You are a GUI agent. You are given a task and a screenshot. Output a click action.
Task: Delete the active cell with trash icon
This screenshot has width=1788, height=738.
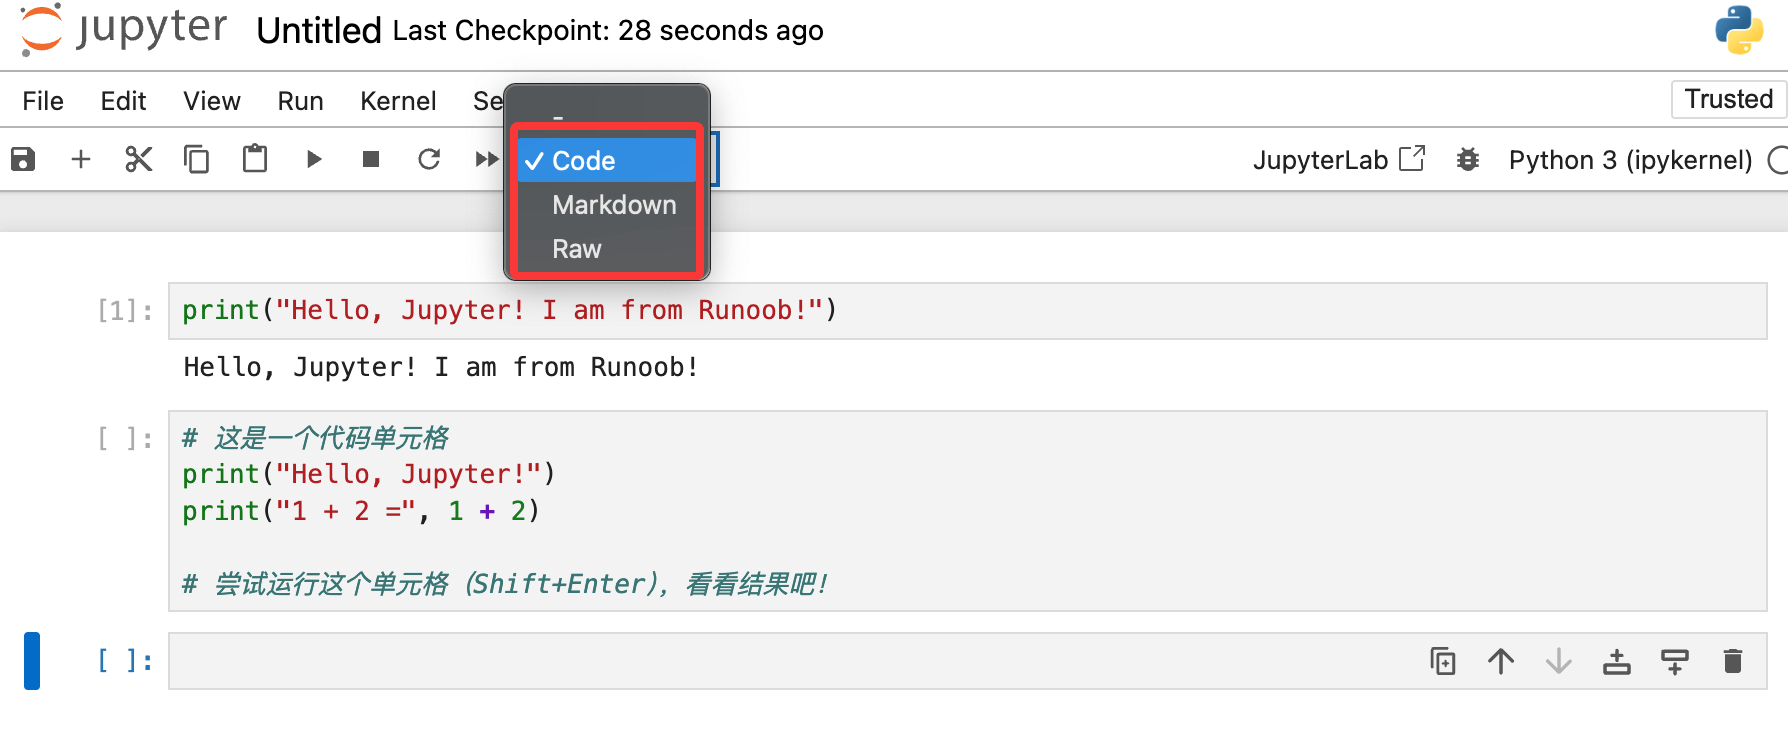[x=1733, y=661]
